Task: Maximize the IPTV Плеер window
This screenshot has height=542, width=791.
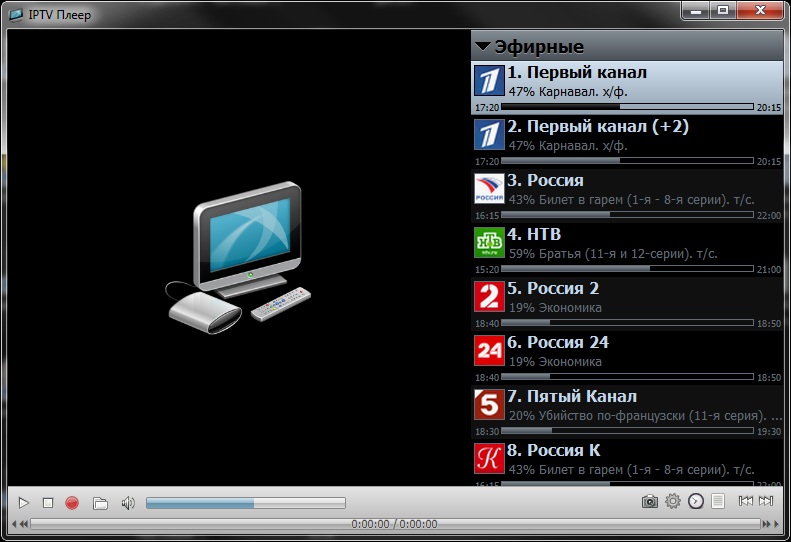Action: tap(723, 11)
